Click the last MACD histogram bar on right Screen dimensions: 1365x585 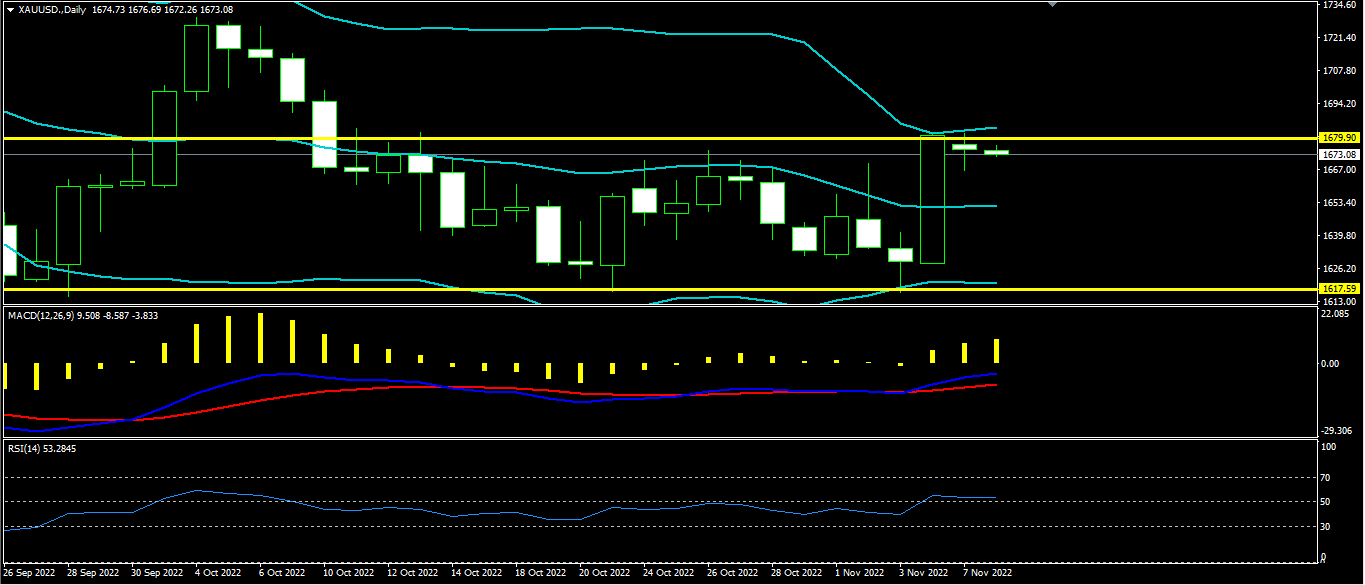(x=996, y=351)
